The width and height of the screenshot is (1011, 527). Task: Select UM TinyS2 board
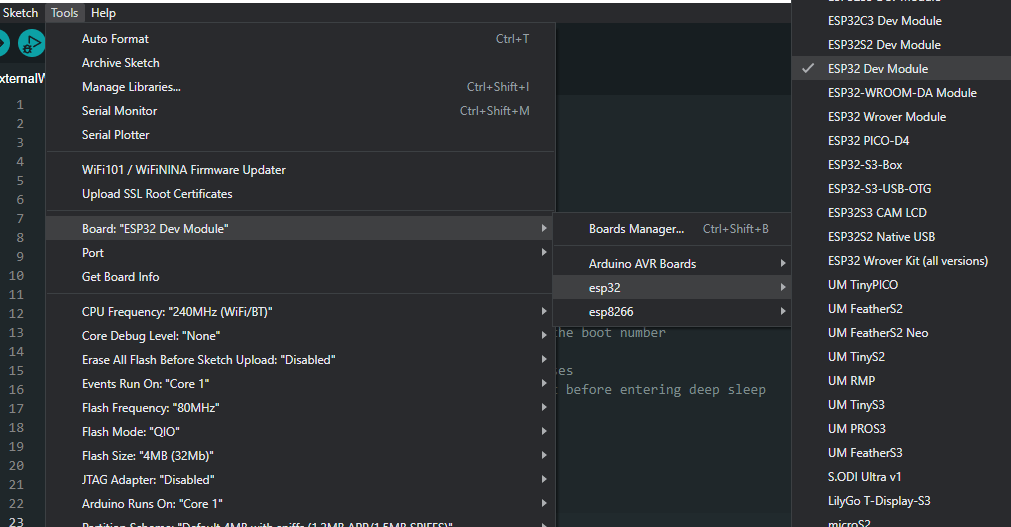point(901,357)
